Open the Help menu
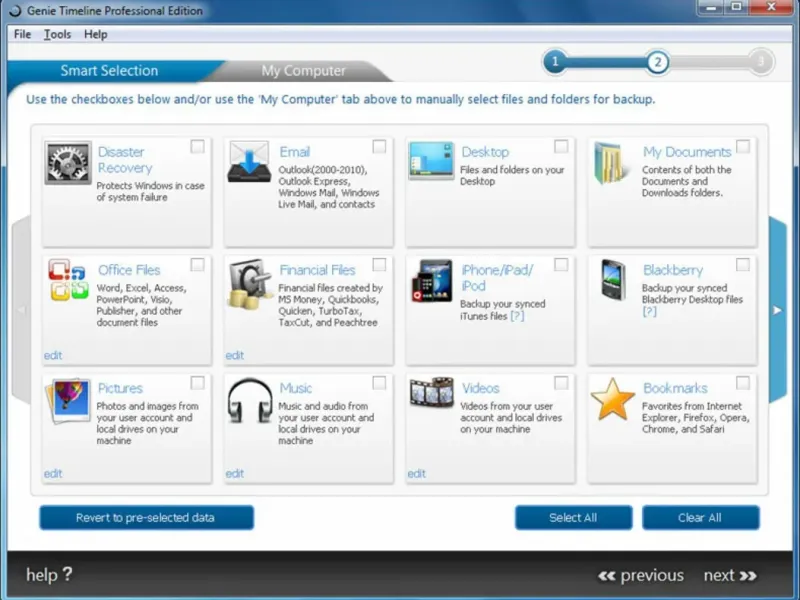Viewport: 800px width, 600px height. point(95,34)
